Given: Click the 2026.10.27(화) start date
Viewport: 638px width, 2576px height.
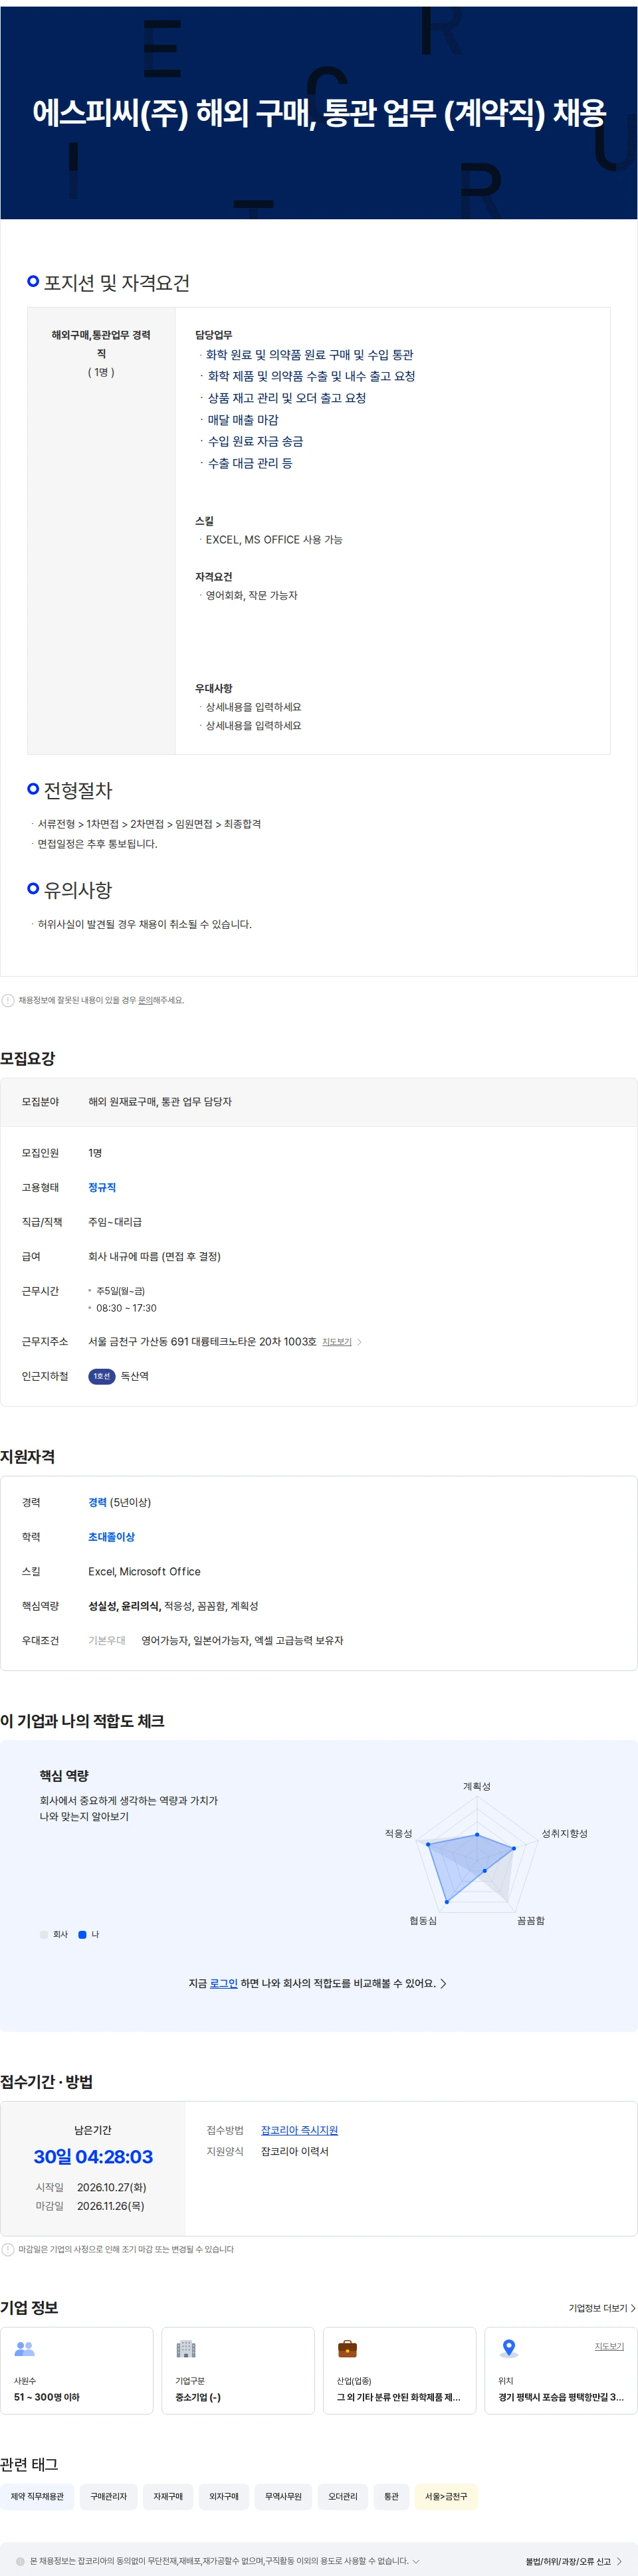Looking at the screenshot, I should tap(111, 2187).
